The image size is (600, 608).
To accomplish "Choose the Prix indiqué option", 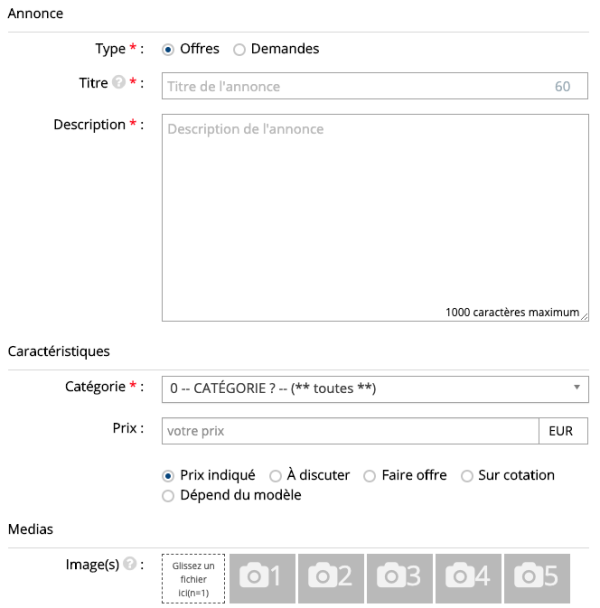I will coord(168,476).
